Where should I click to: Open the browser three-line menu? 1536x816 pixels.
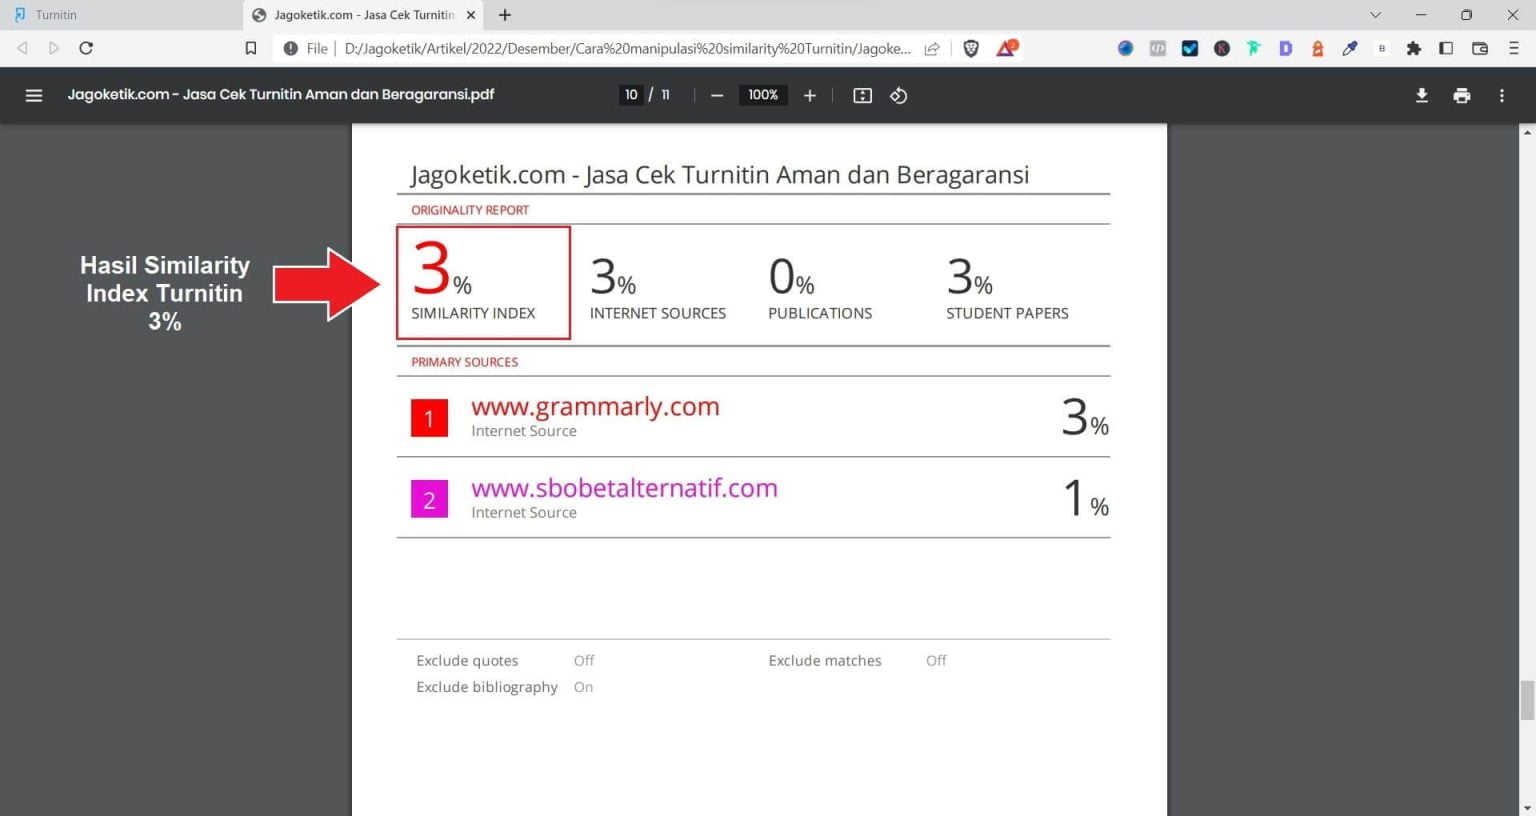click(x=1513, y=47)
